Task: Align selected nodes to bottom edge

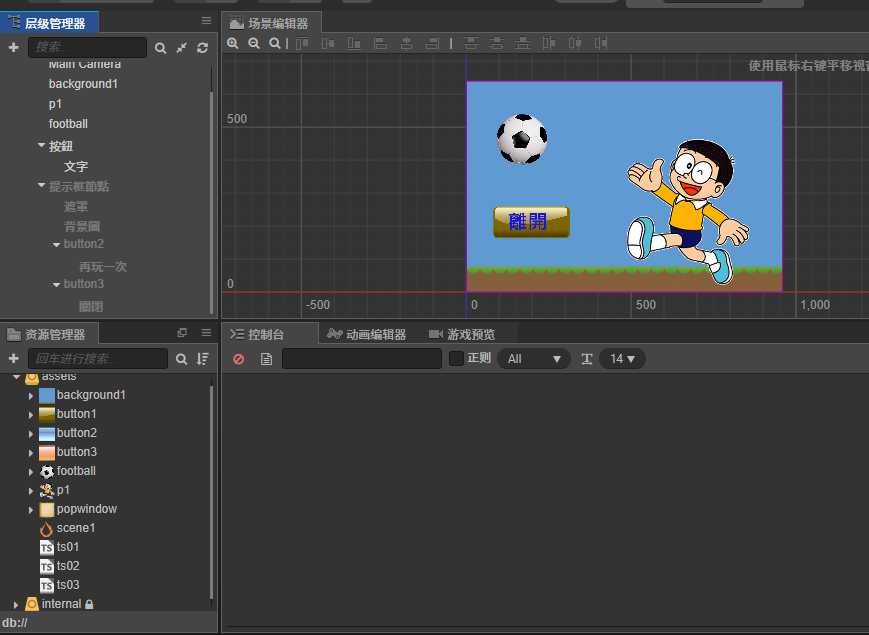Action: click(354, 43)
